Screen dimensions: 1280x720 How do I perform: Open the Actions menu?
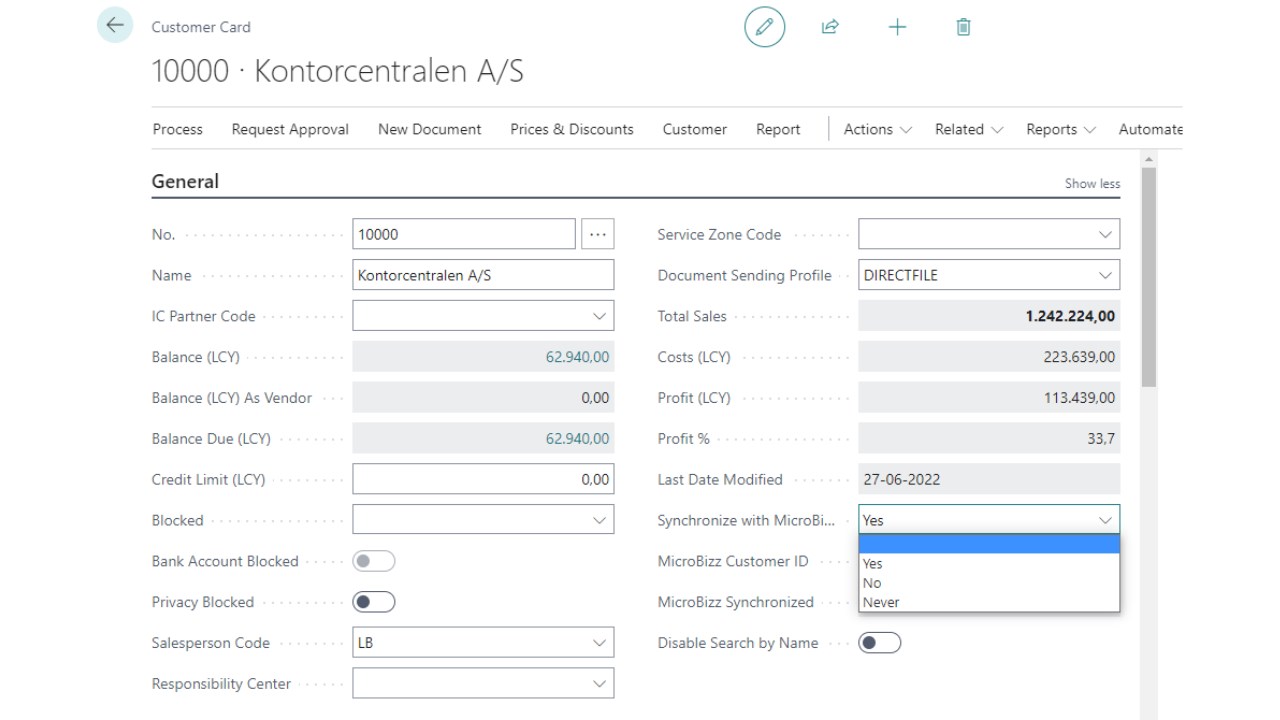point(877,129)
